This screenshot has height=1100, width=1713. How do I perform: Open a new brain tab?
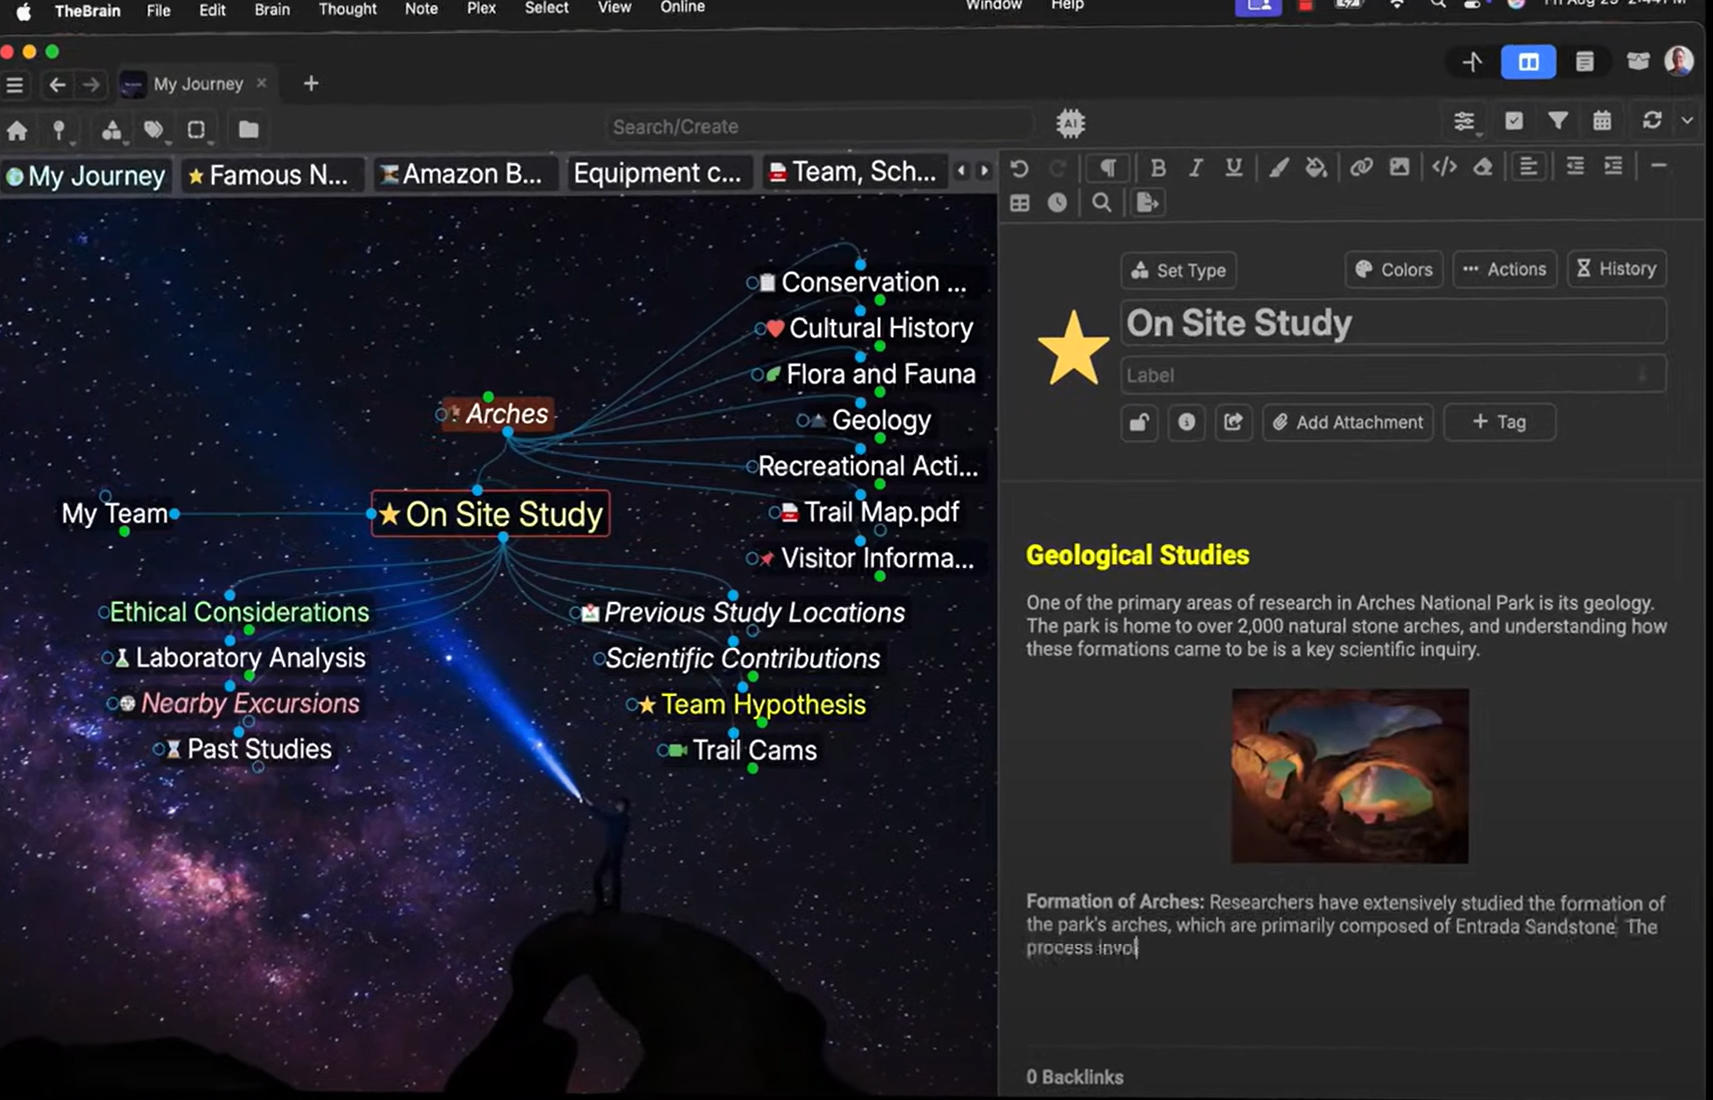pos(311,83)
